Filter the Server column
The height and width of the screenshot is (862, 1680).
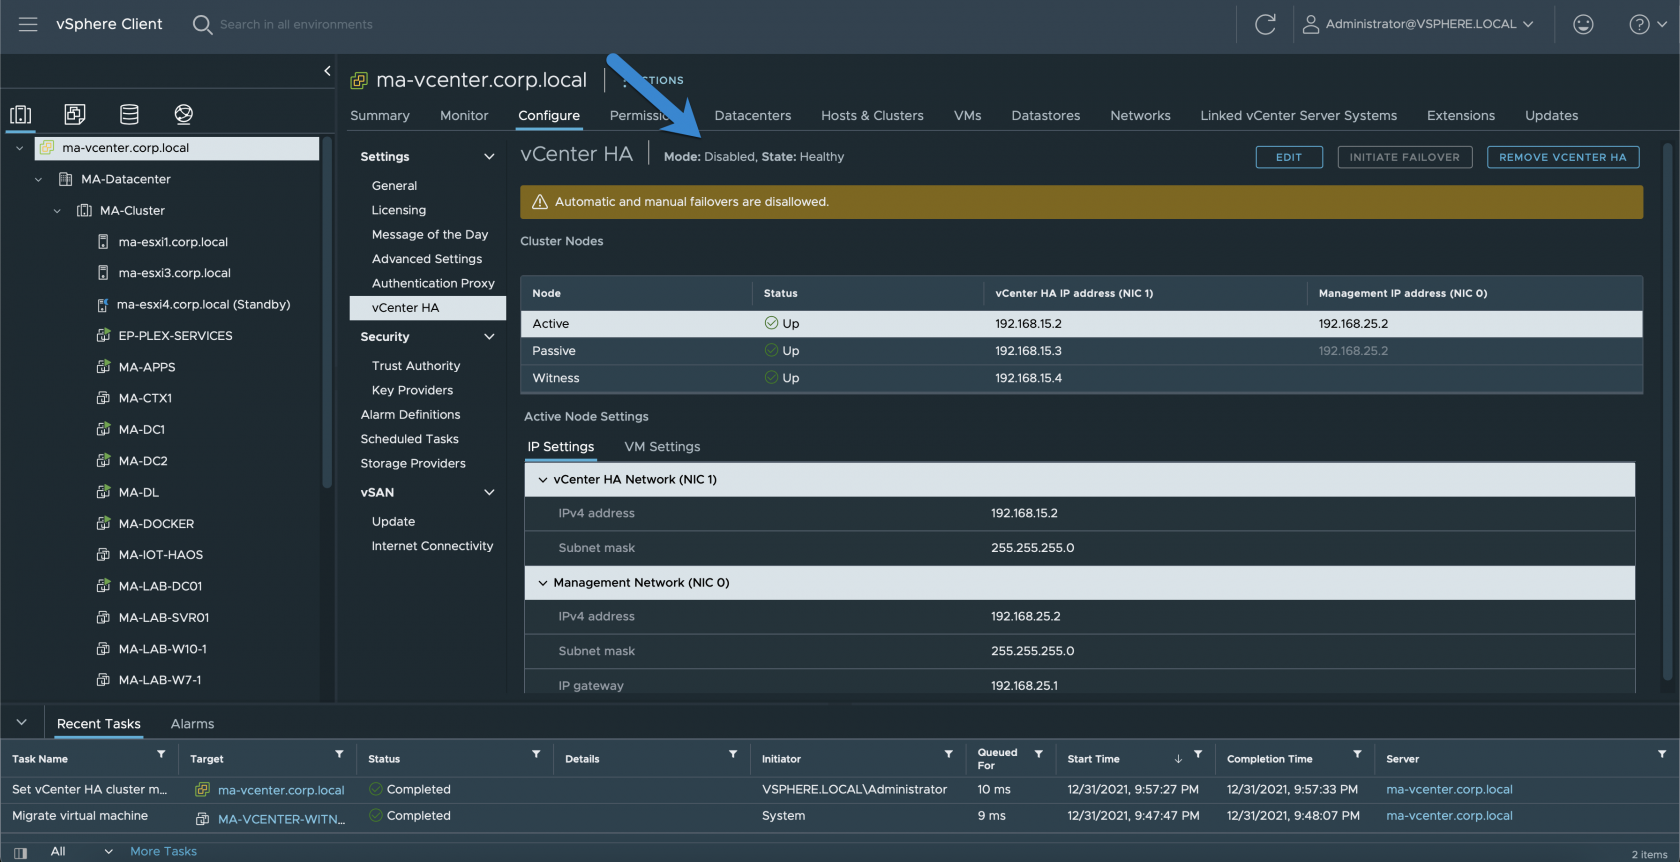point(1662,754)
